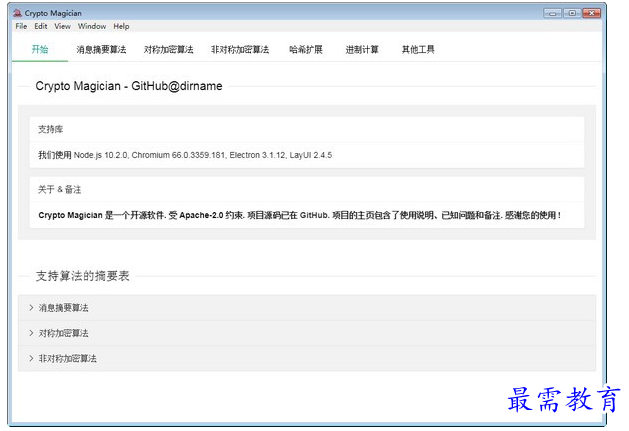Switch to the 哈希扩展 tab
The image size is (629, 431).
pyautogui.click(x=306, y=49)
